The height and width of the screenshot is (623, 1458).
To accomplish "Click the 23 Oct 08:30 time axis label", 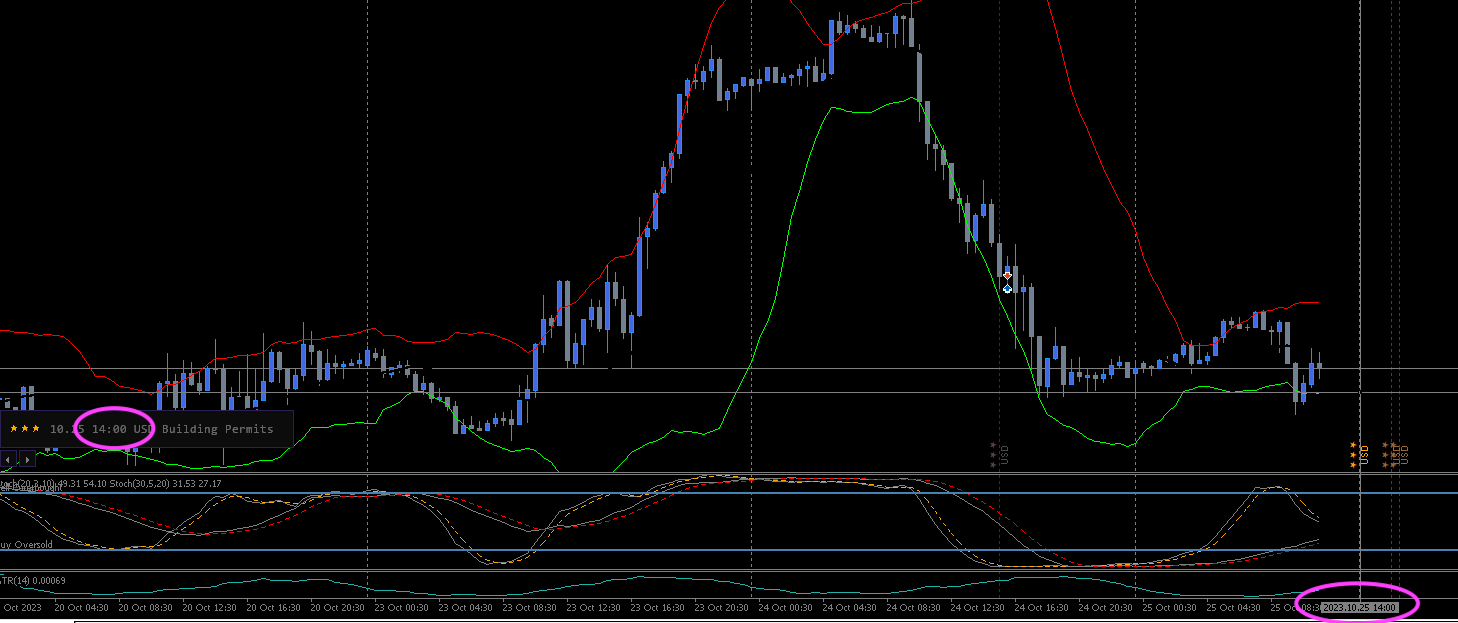I will 530,607.
